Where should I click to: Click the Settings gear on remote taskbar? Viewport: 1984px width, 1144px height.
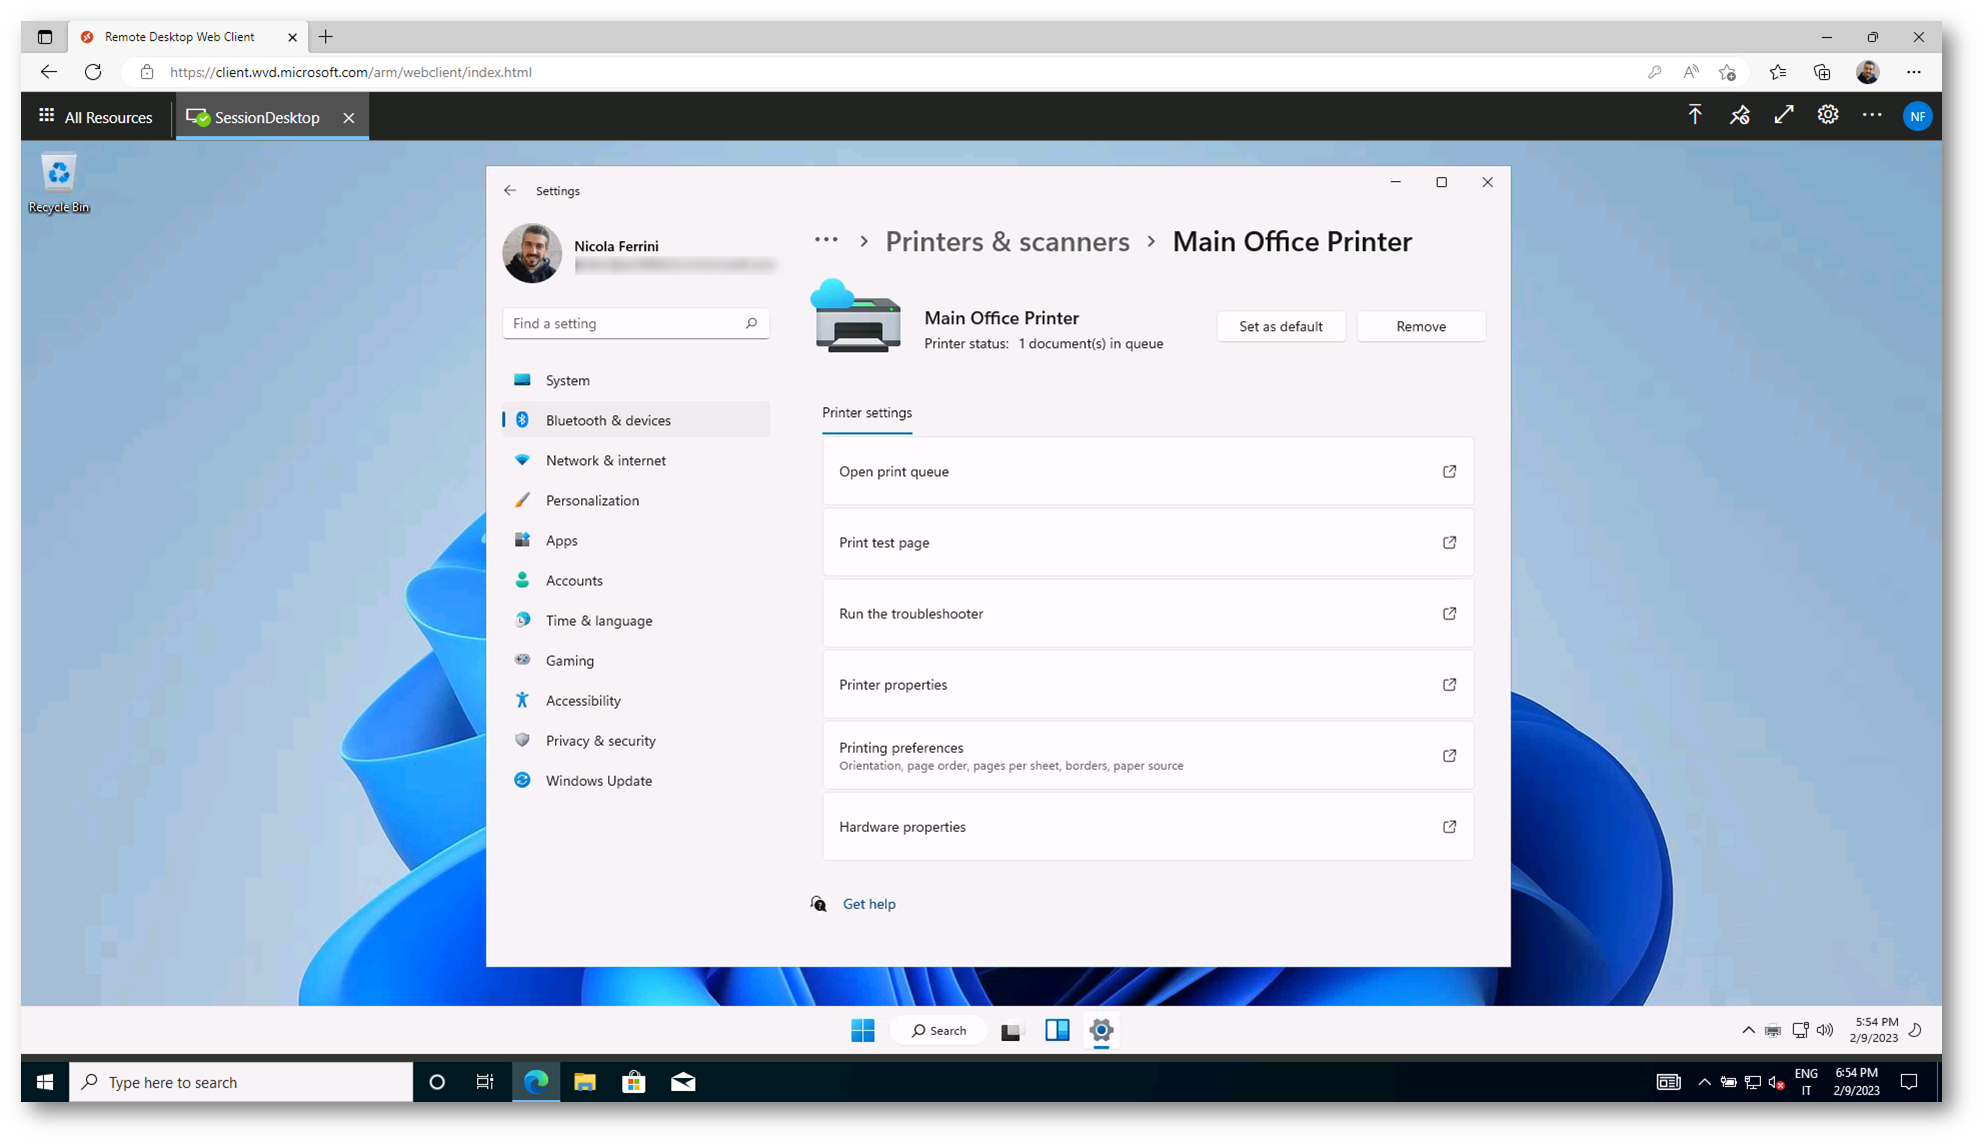pos(1101,1030)
